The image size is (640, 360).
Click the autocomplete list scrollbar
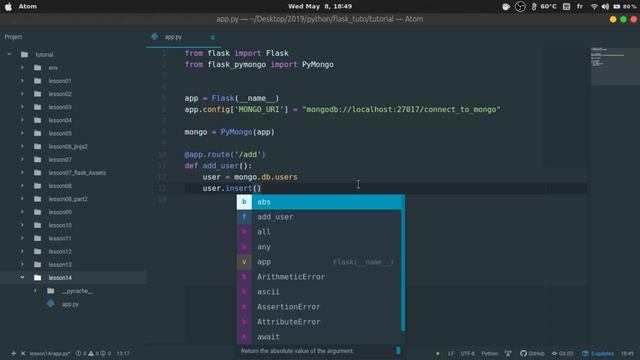(x=403, y=263)
